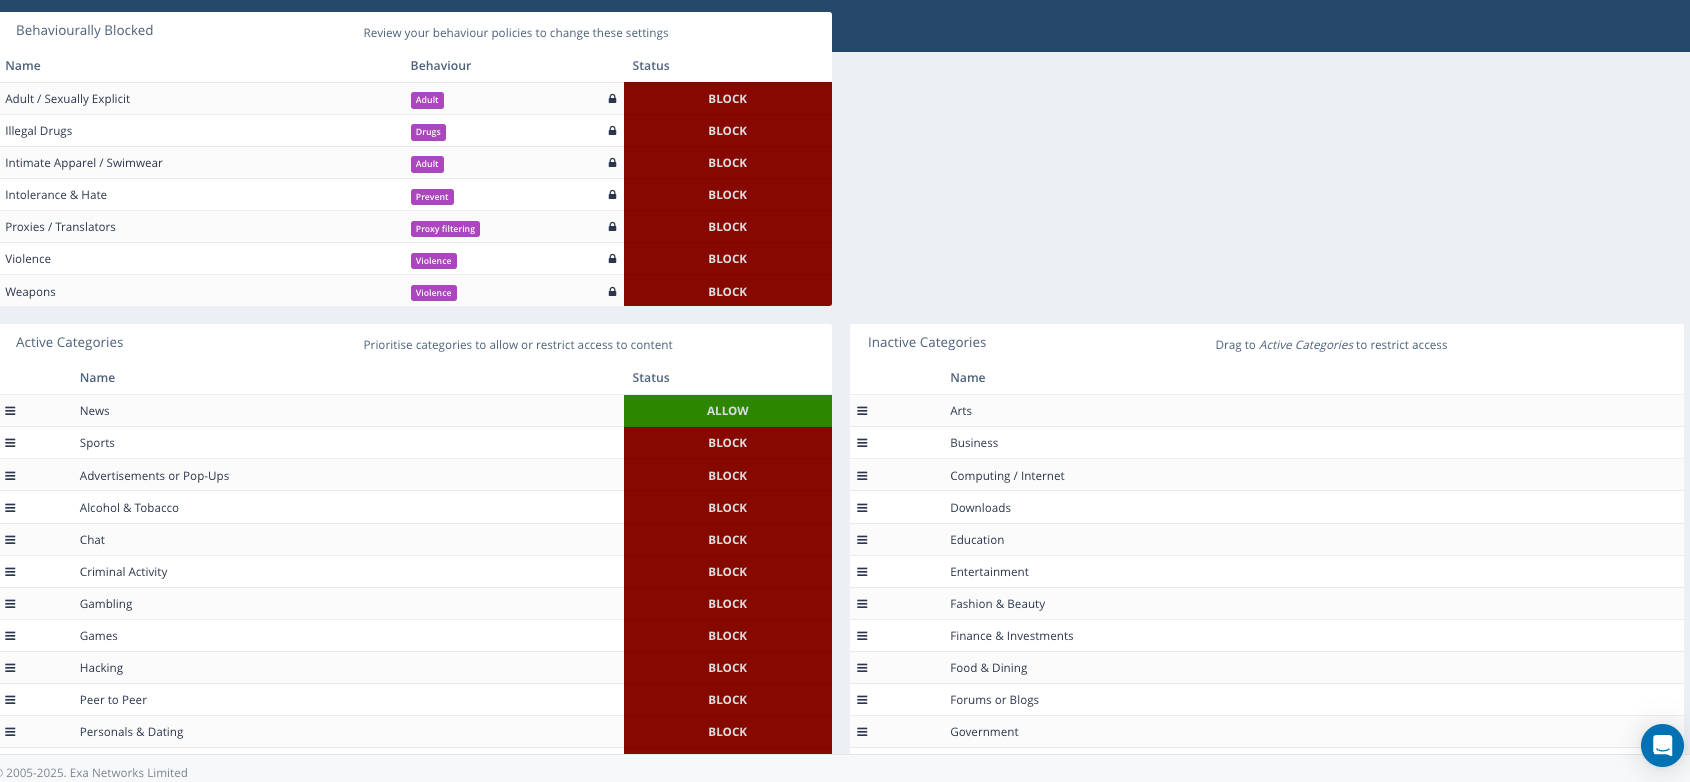Image resolution: width=1690 pixels, height=782 pixels.
Task: Click the drag handle next to Education
Action: click(862, 540)
